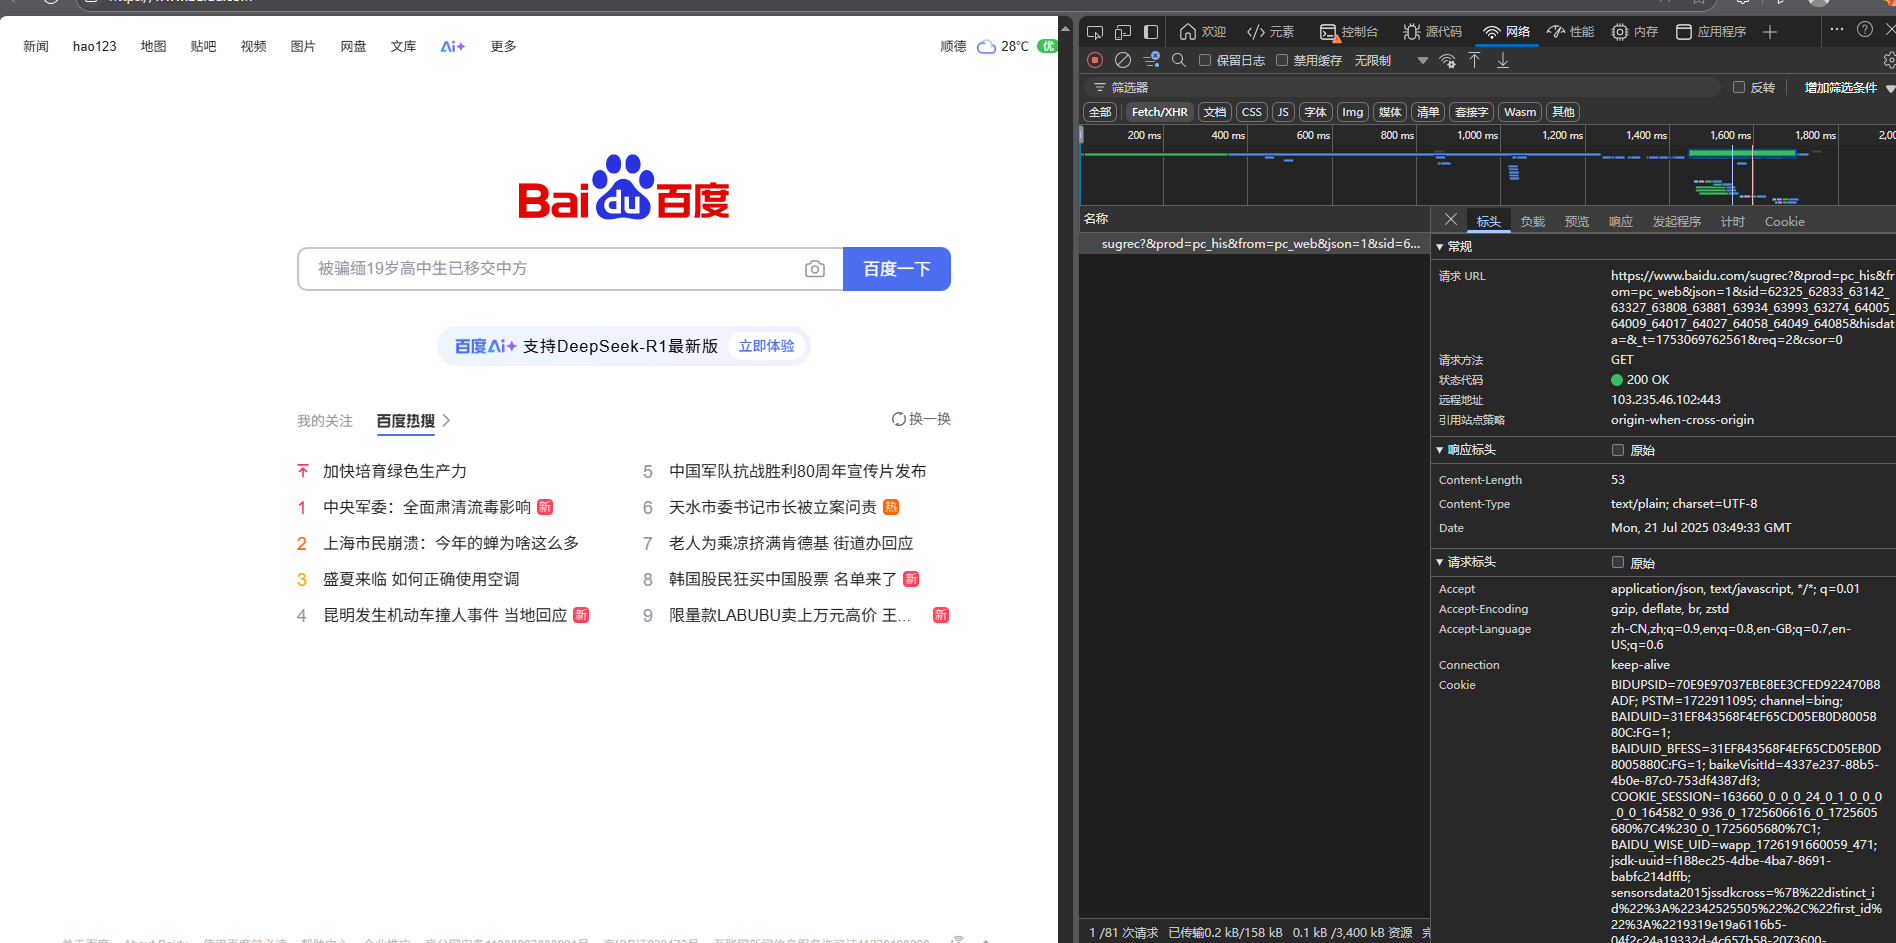
Task: Click camera image search icon
Action: (815, 269)
